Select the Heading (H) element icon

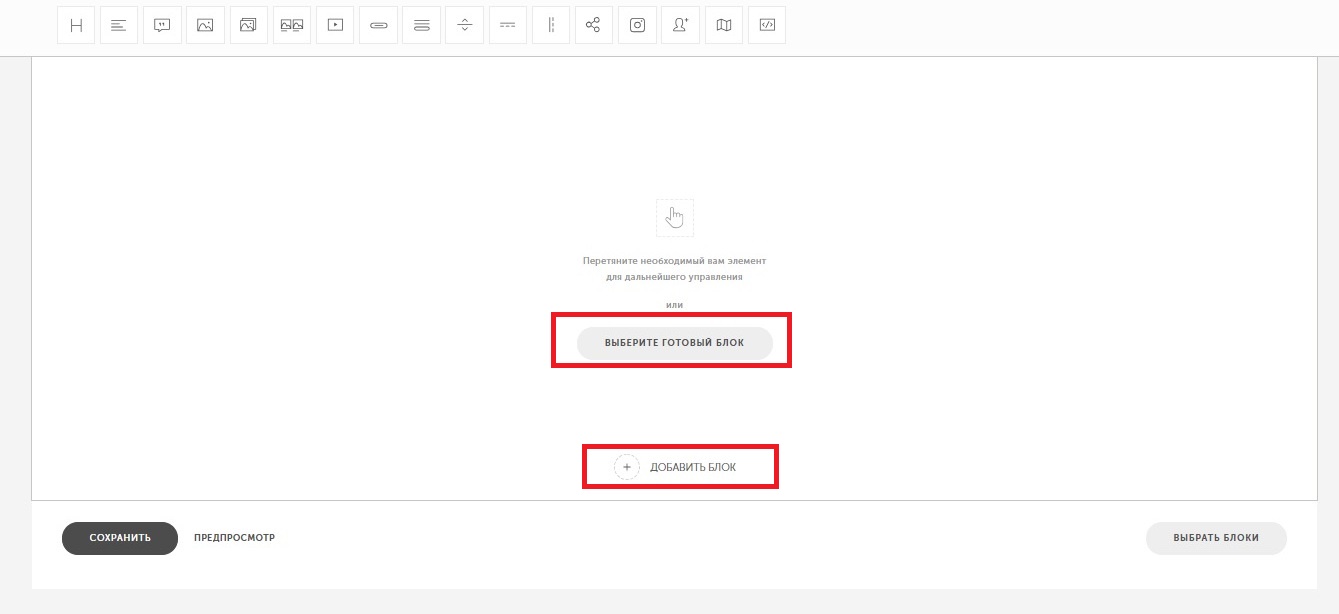(x=76, y=25)
